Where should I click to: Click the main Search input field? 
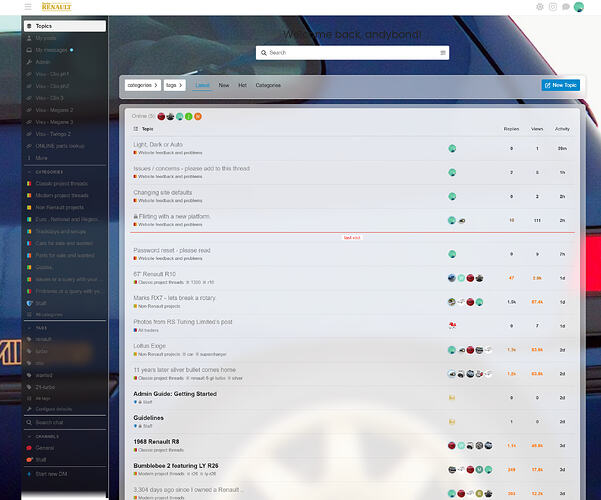353,53
